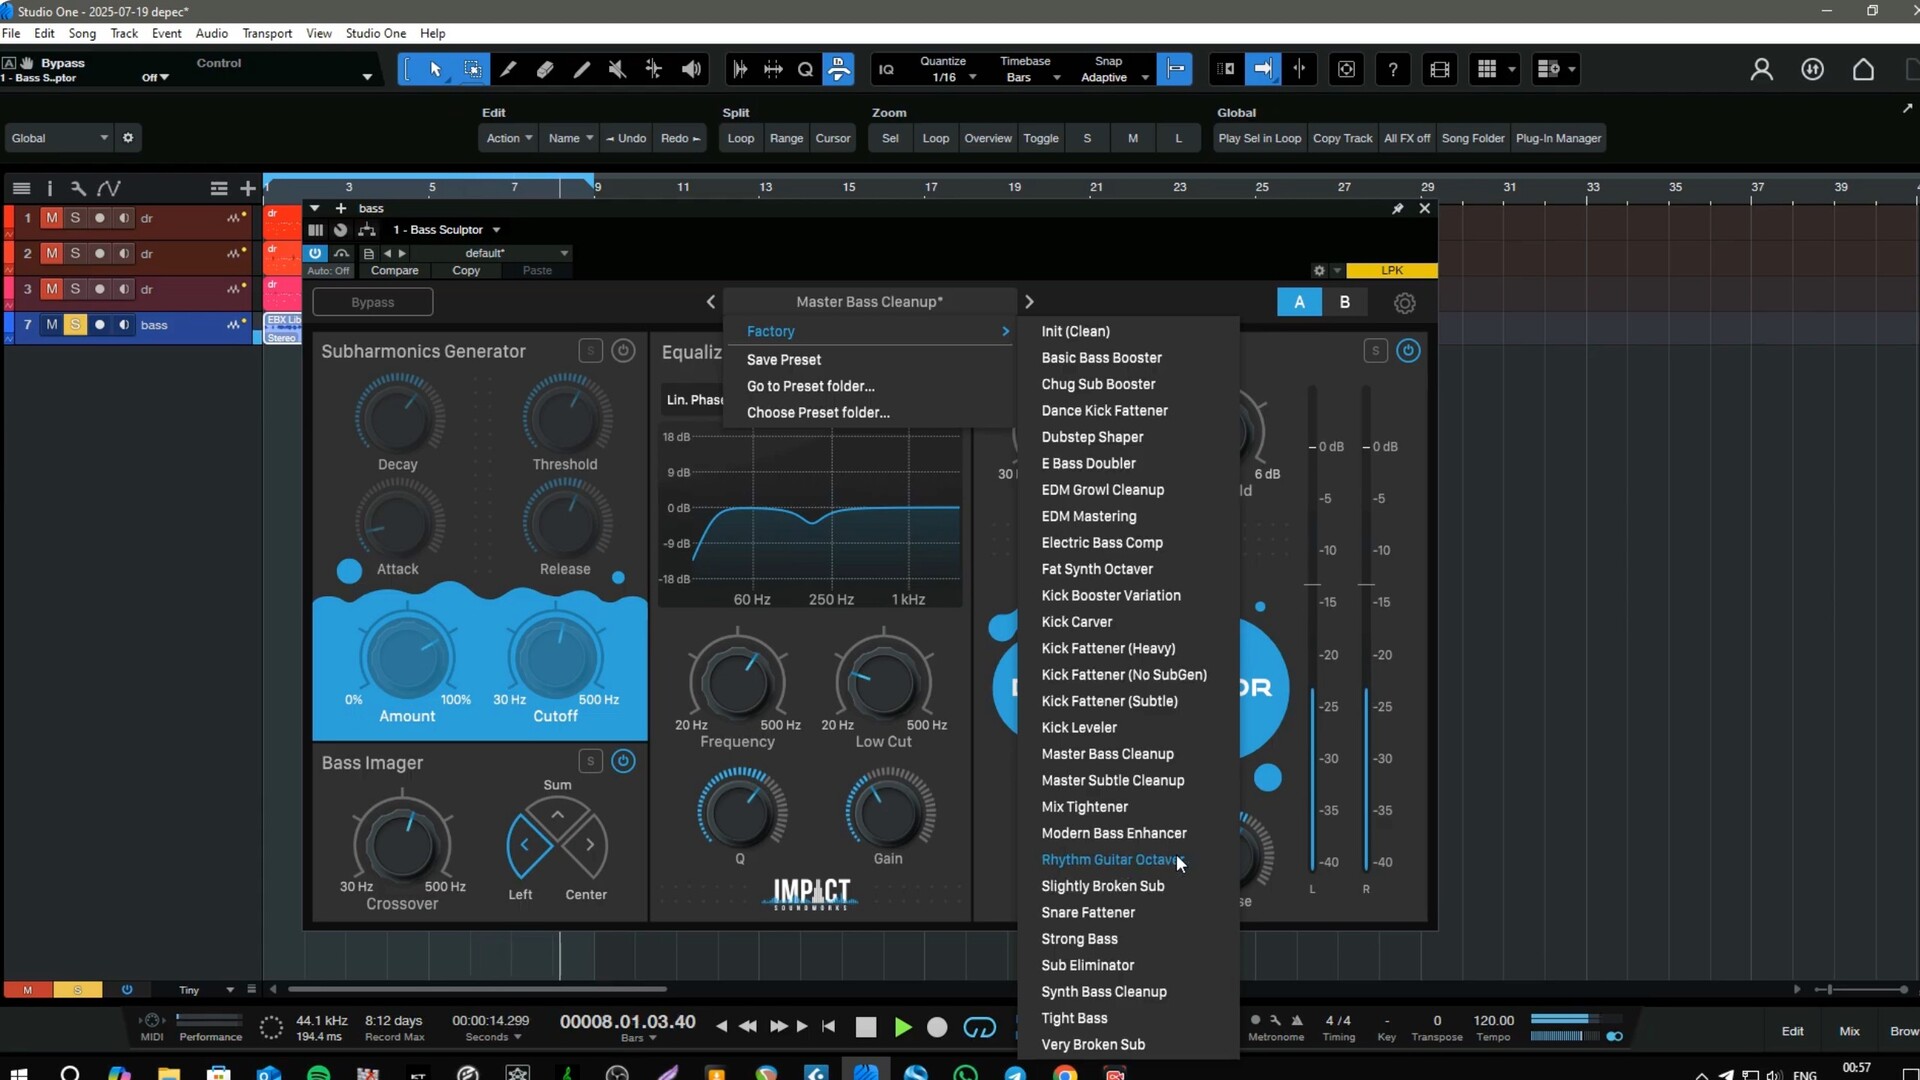
Task: Click the tempo value 120.00
Action: pyautogui.click(x=1493, y=1020)
